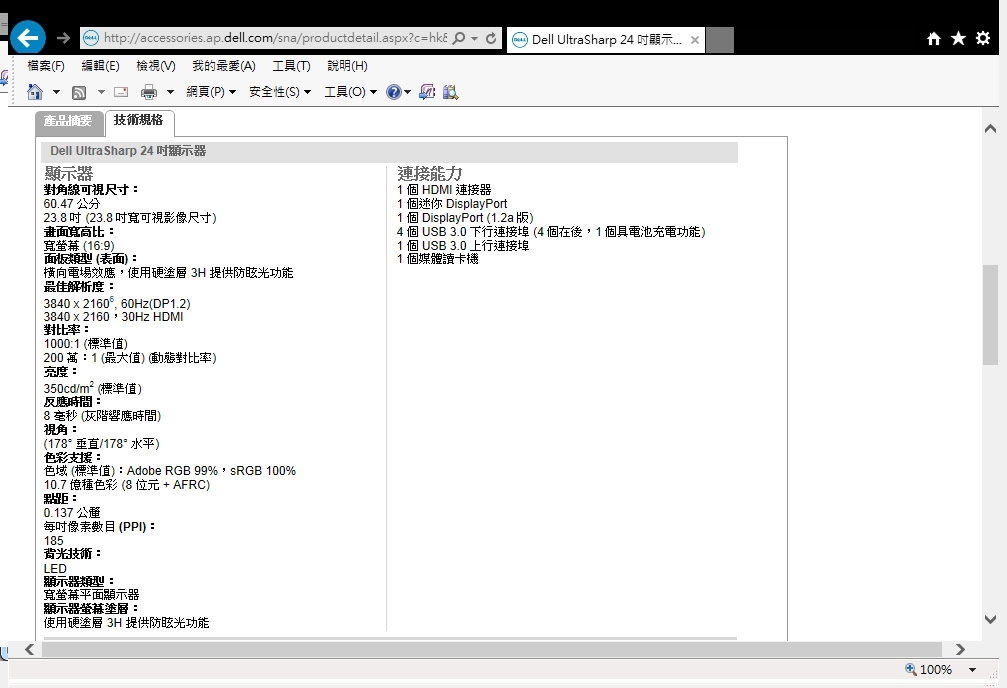Expand the dropdown arrow beside the Home icon

pos(57,93)
